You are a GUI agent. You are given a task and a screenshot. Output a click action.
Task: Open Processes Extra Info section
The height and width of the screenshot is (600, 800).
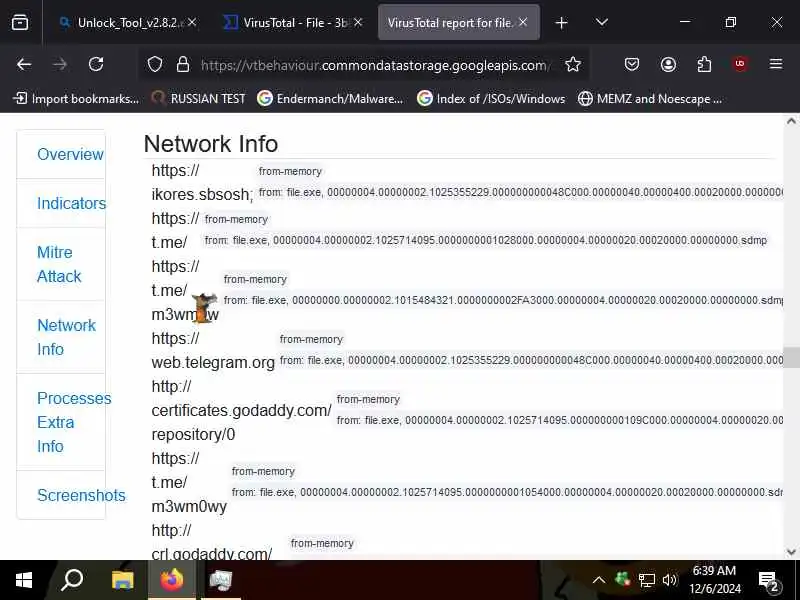74,422
